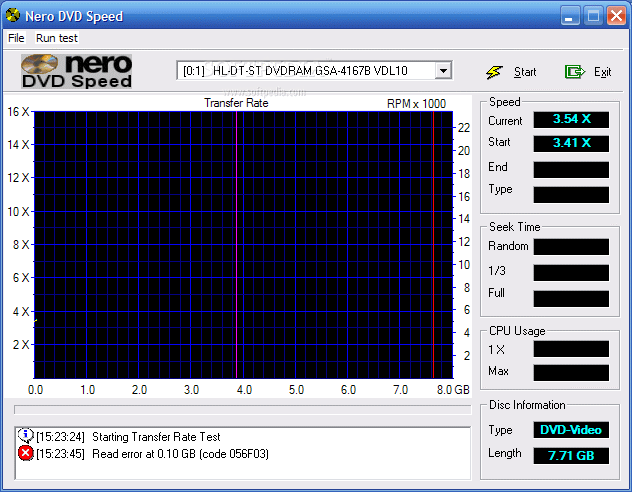Click the disc type value DVD-Video

[x=571, y=430]
